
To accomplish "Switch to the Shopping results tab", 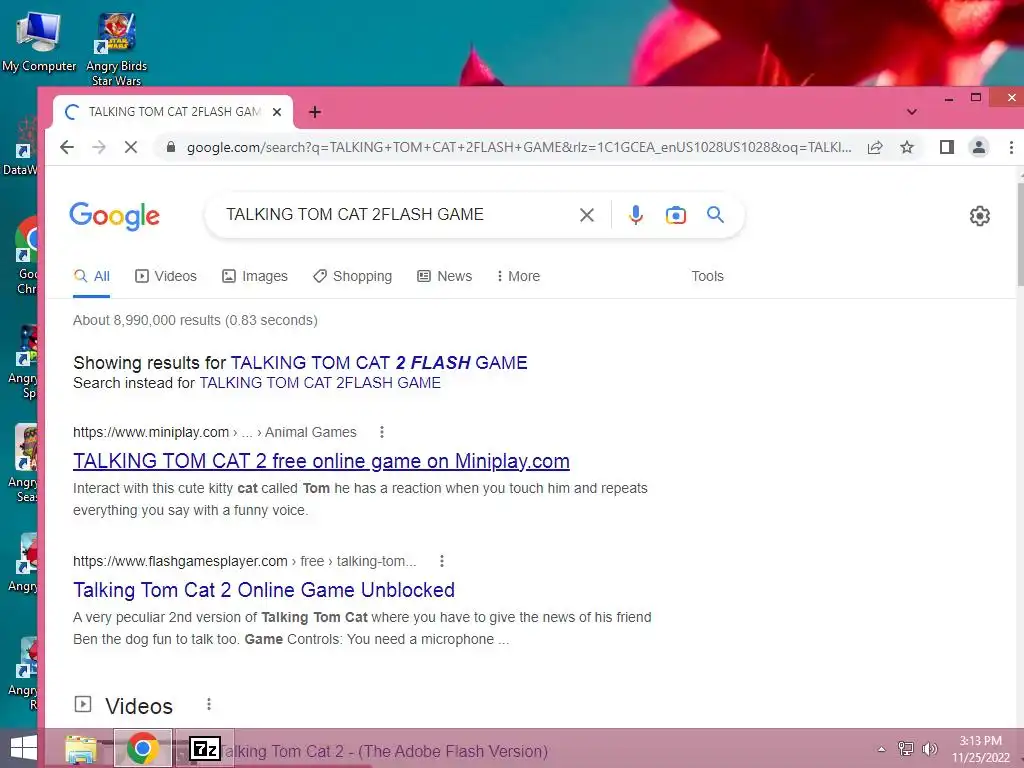I will [352, 276].
